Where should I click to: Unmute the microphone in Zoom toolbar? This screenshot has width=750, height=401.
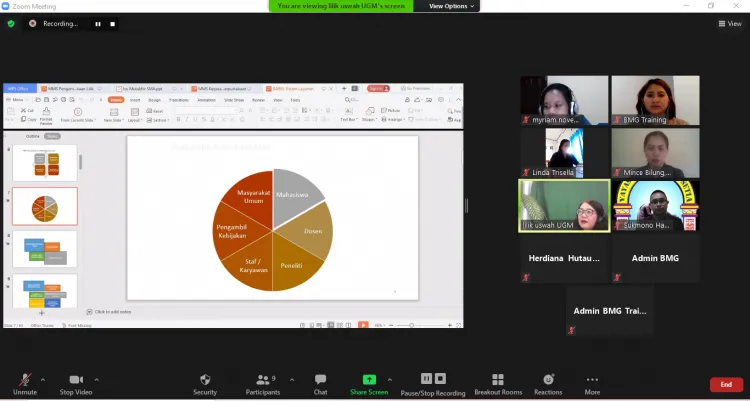tap(25, 385)
